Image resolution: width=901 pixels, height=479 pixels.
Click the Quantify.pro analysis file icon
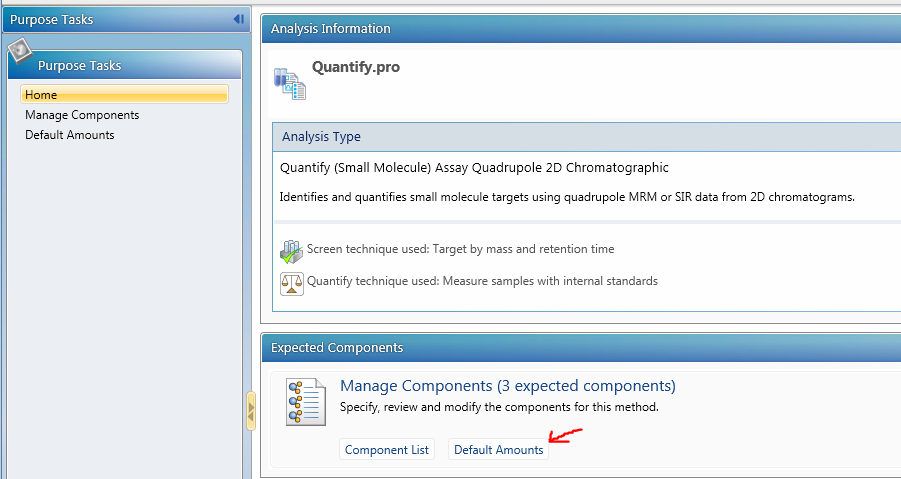pos(290,84)
